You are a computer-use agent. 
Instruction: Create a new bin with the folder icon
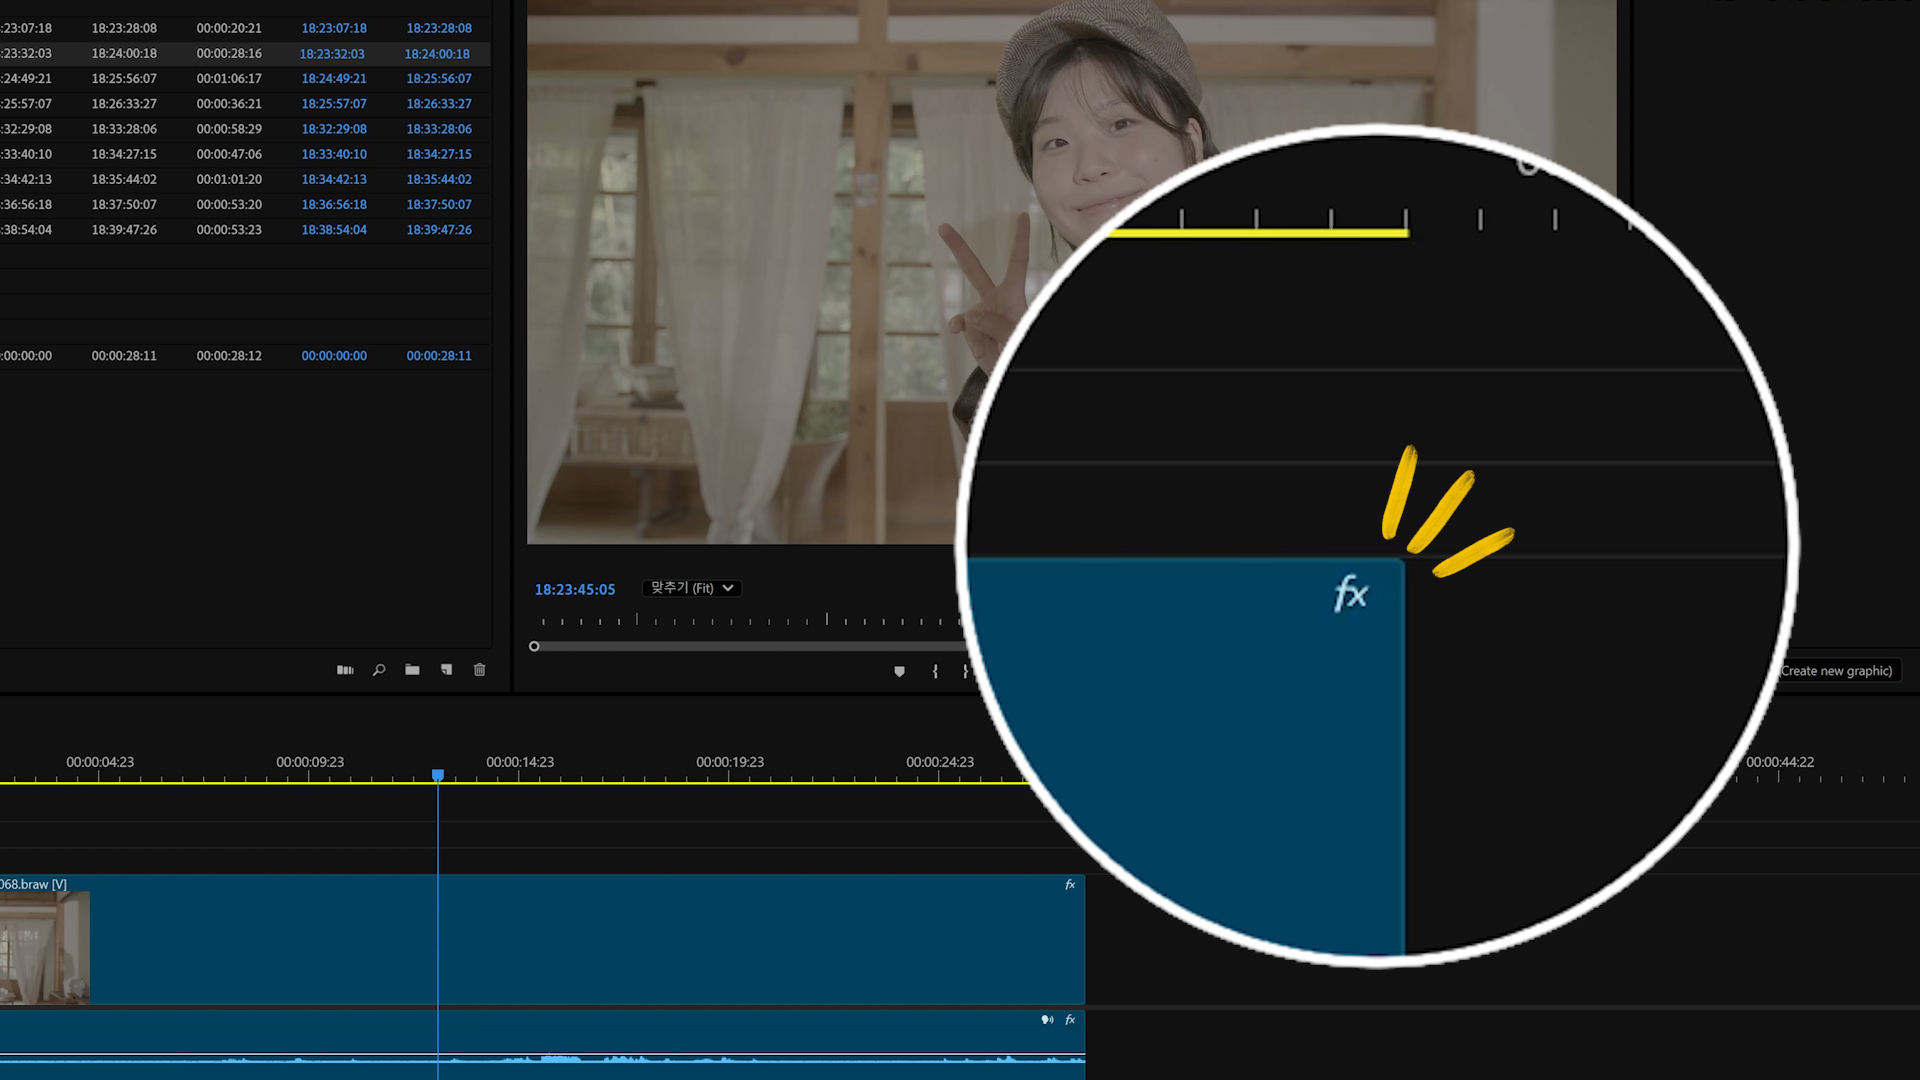412,670
